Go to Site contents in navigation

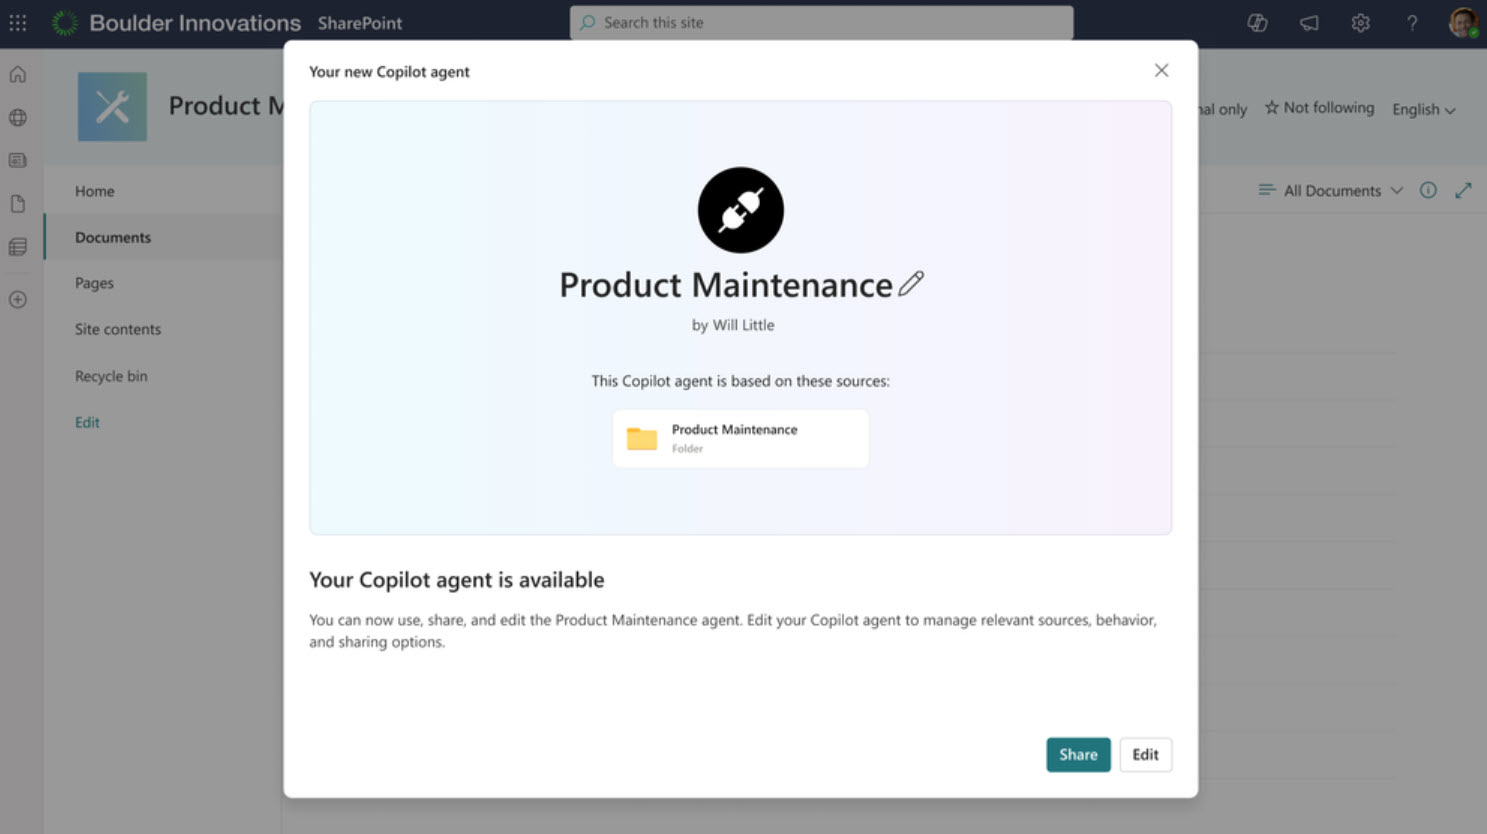118,329
